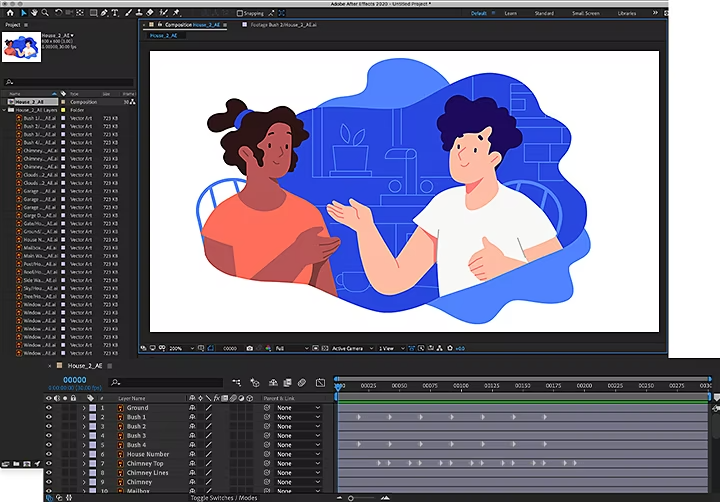This screenshot has width=720, height=502.
Task: Click the current timecode 00000 display
Action: (75, 380)
